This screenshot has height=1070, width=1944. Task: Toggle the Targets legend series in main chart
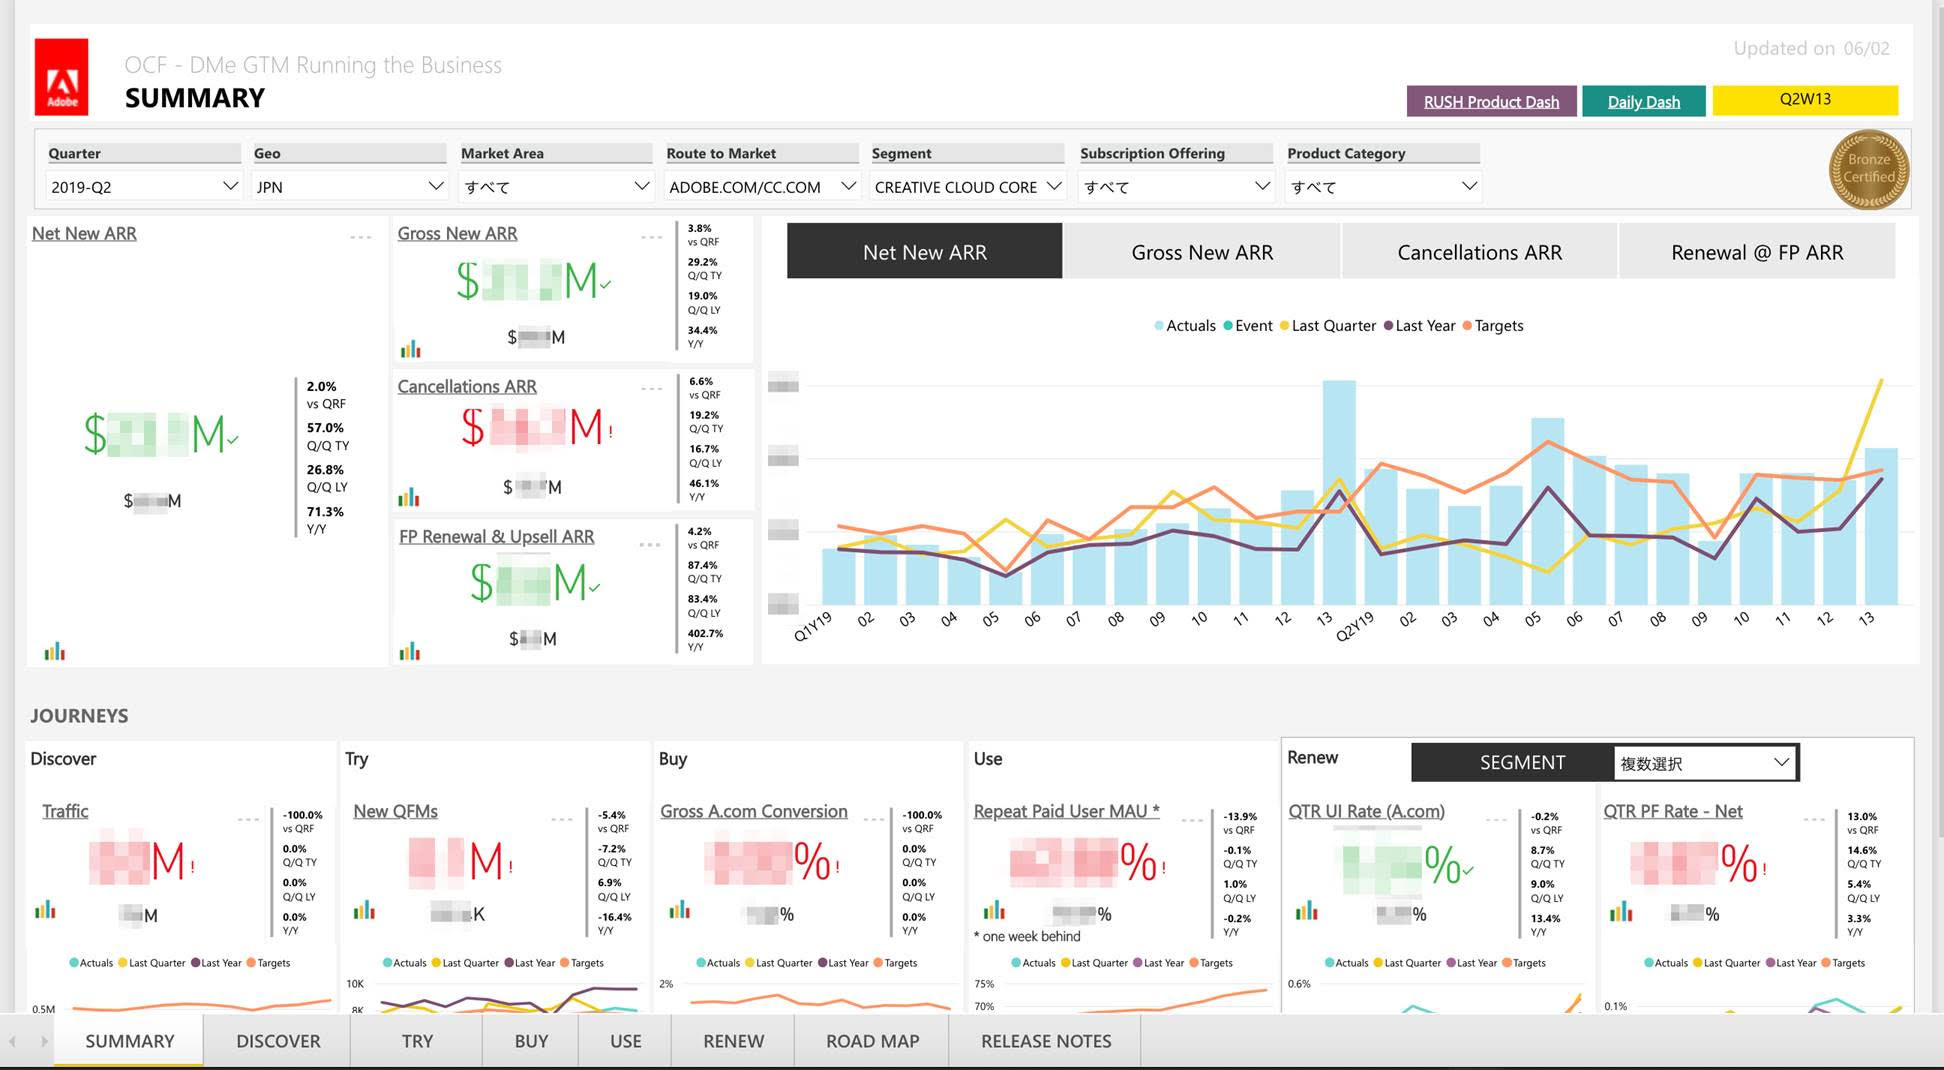1492,326
